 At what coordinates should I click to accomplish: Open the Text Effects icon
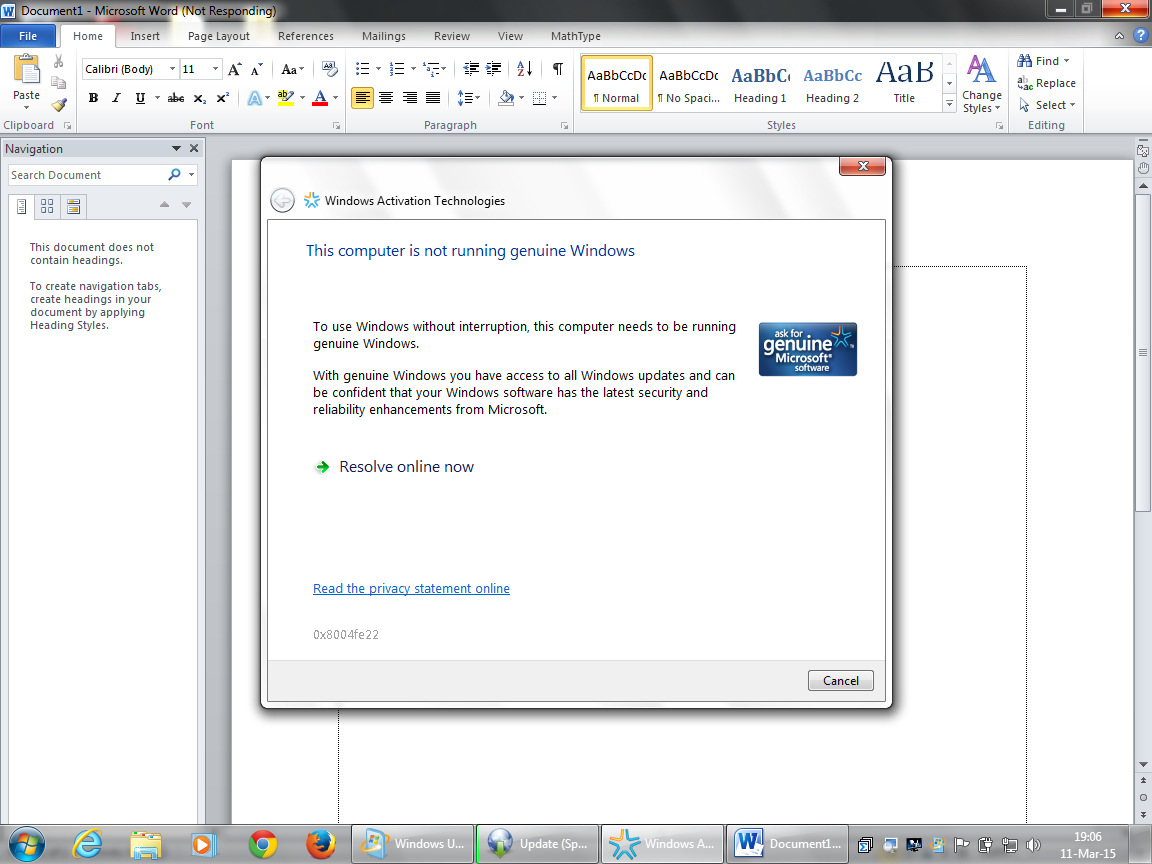tap(254, 98)
